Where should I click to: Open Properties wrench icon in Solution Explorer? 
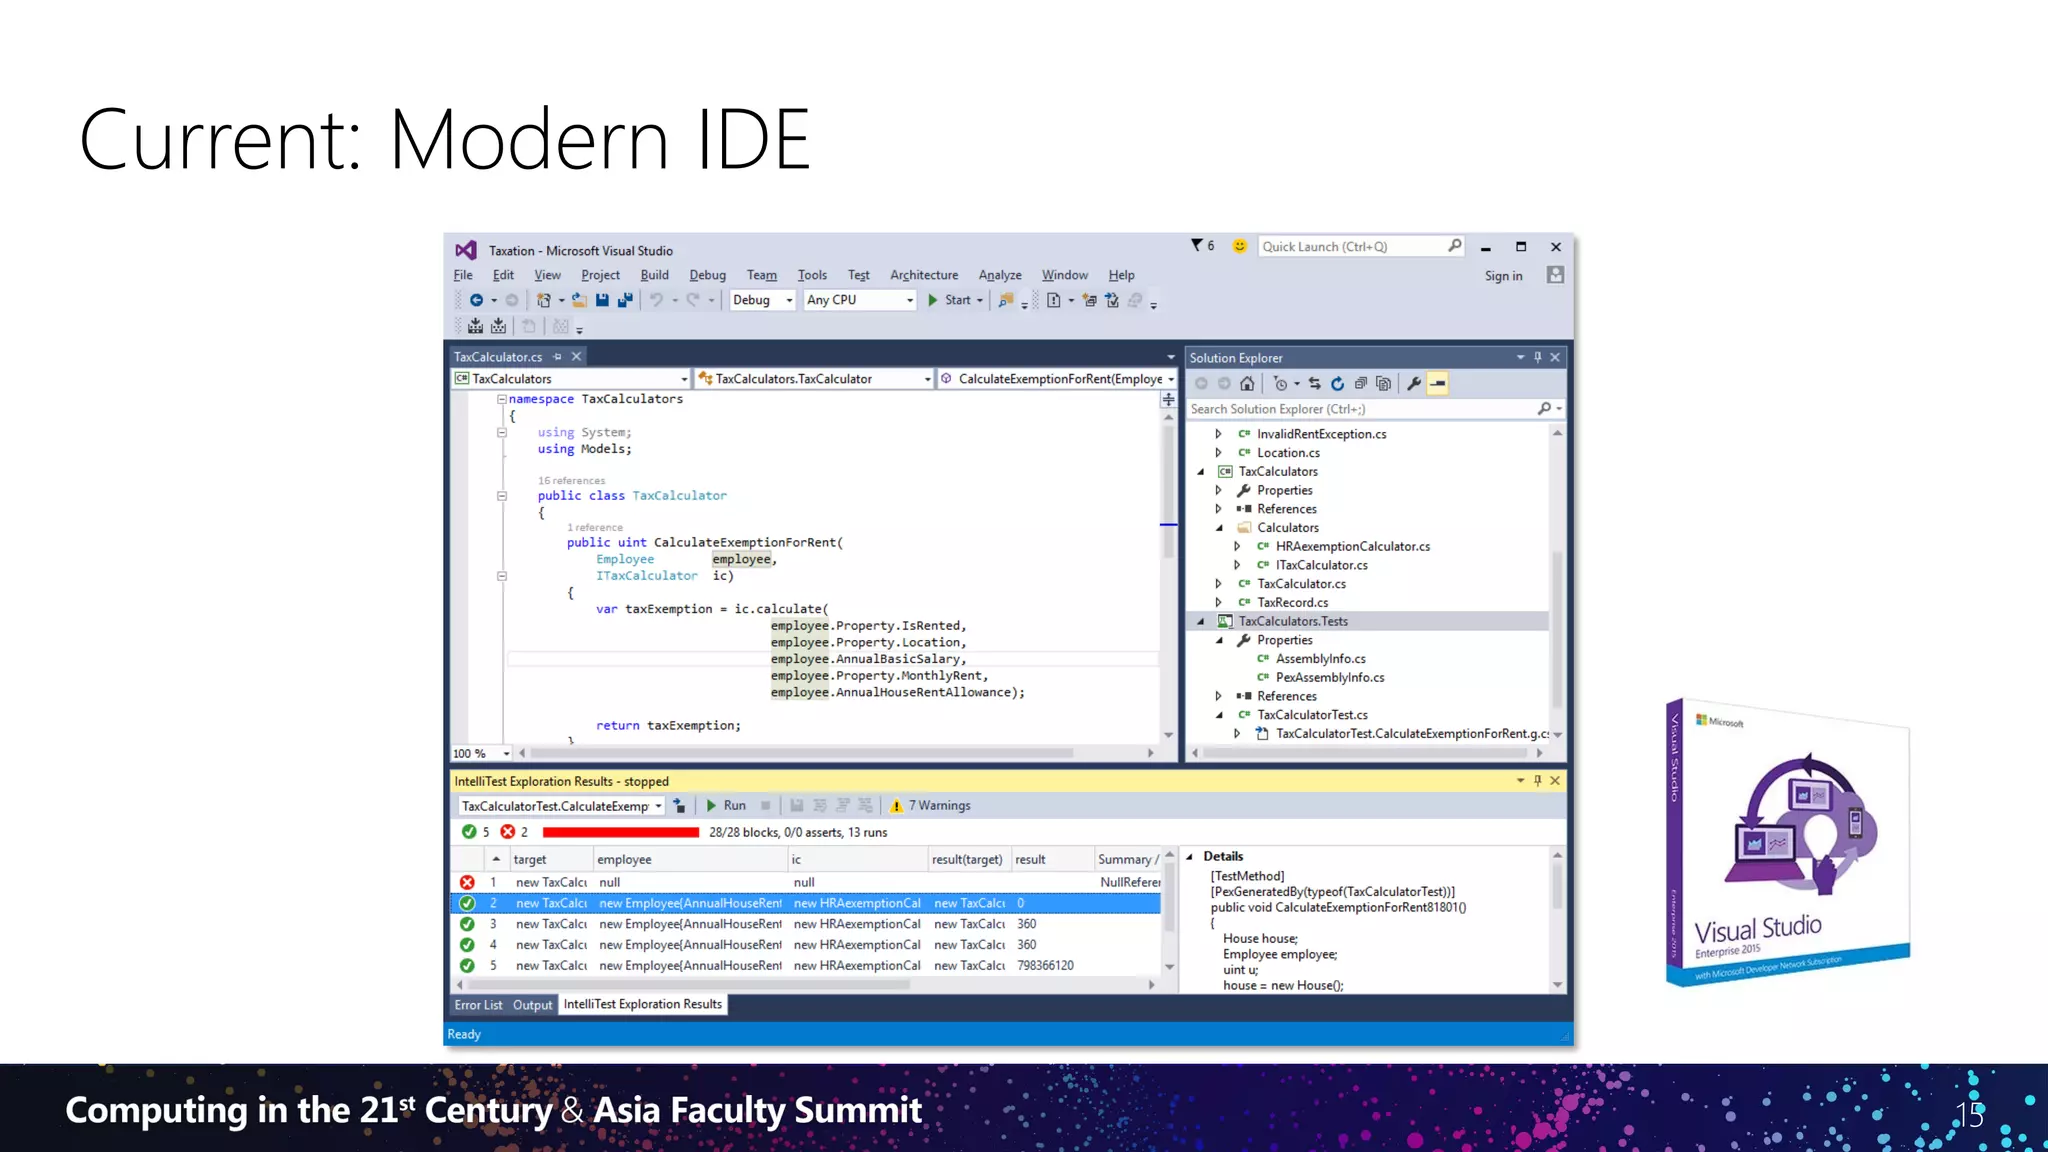[1414, 384]
